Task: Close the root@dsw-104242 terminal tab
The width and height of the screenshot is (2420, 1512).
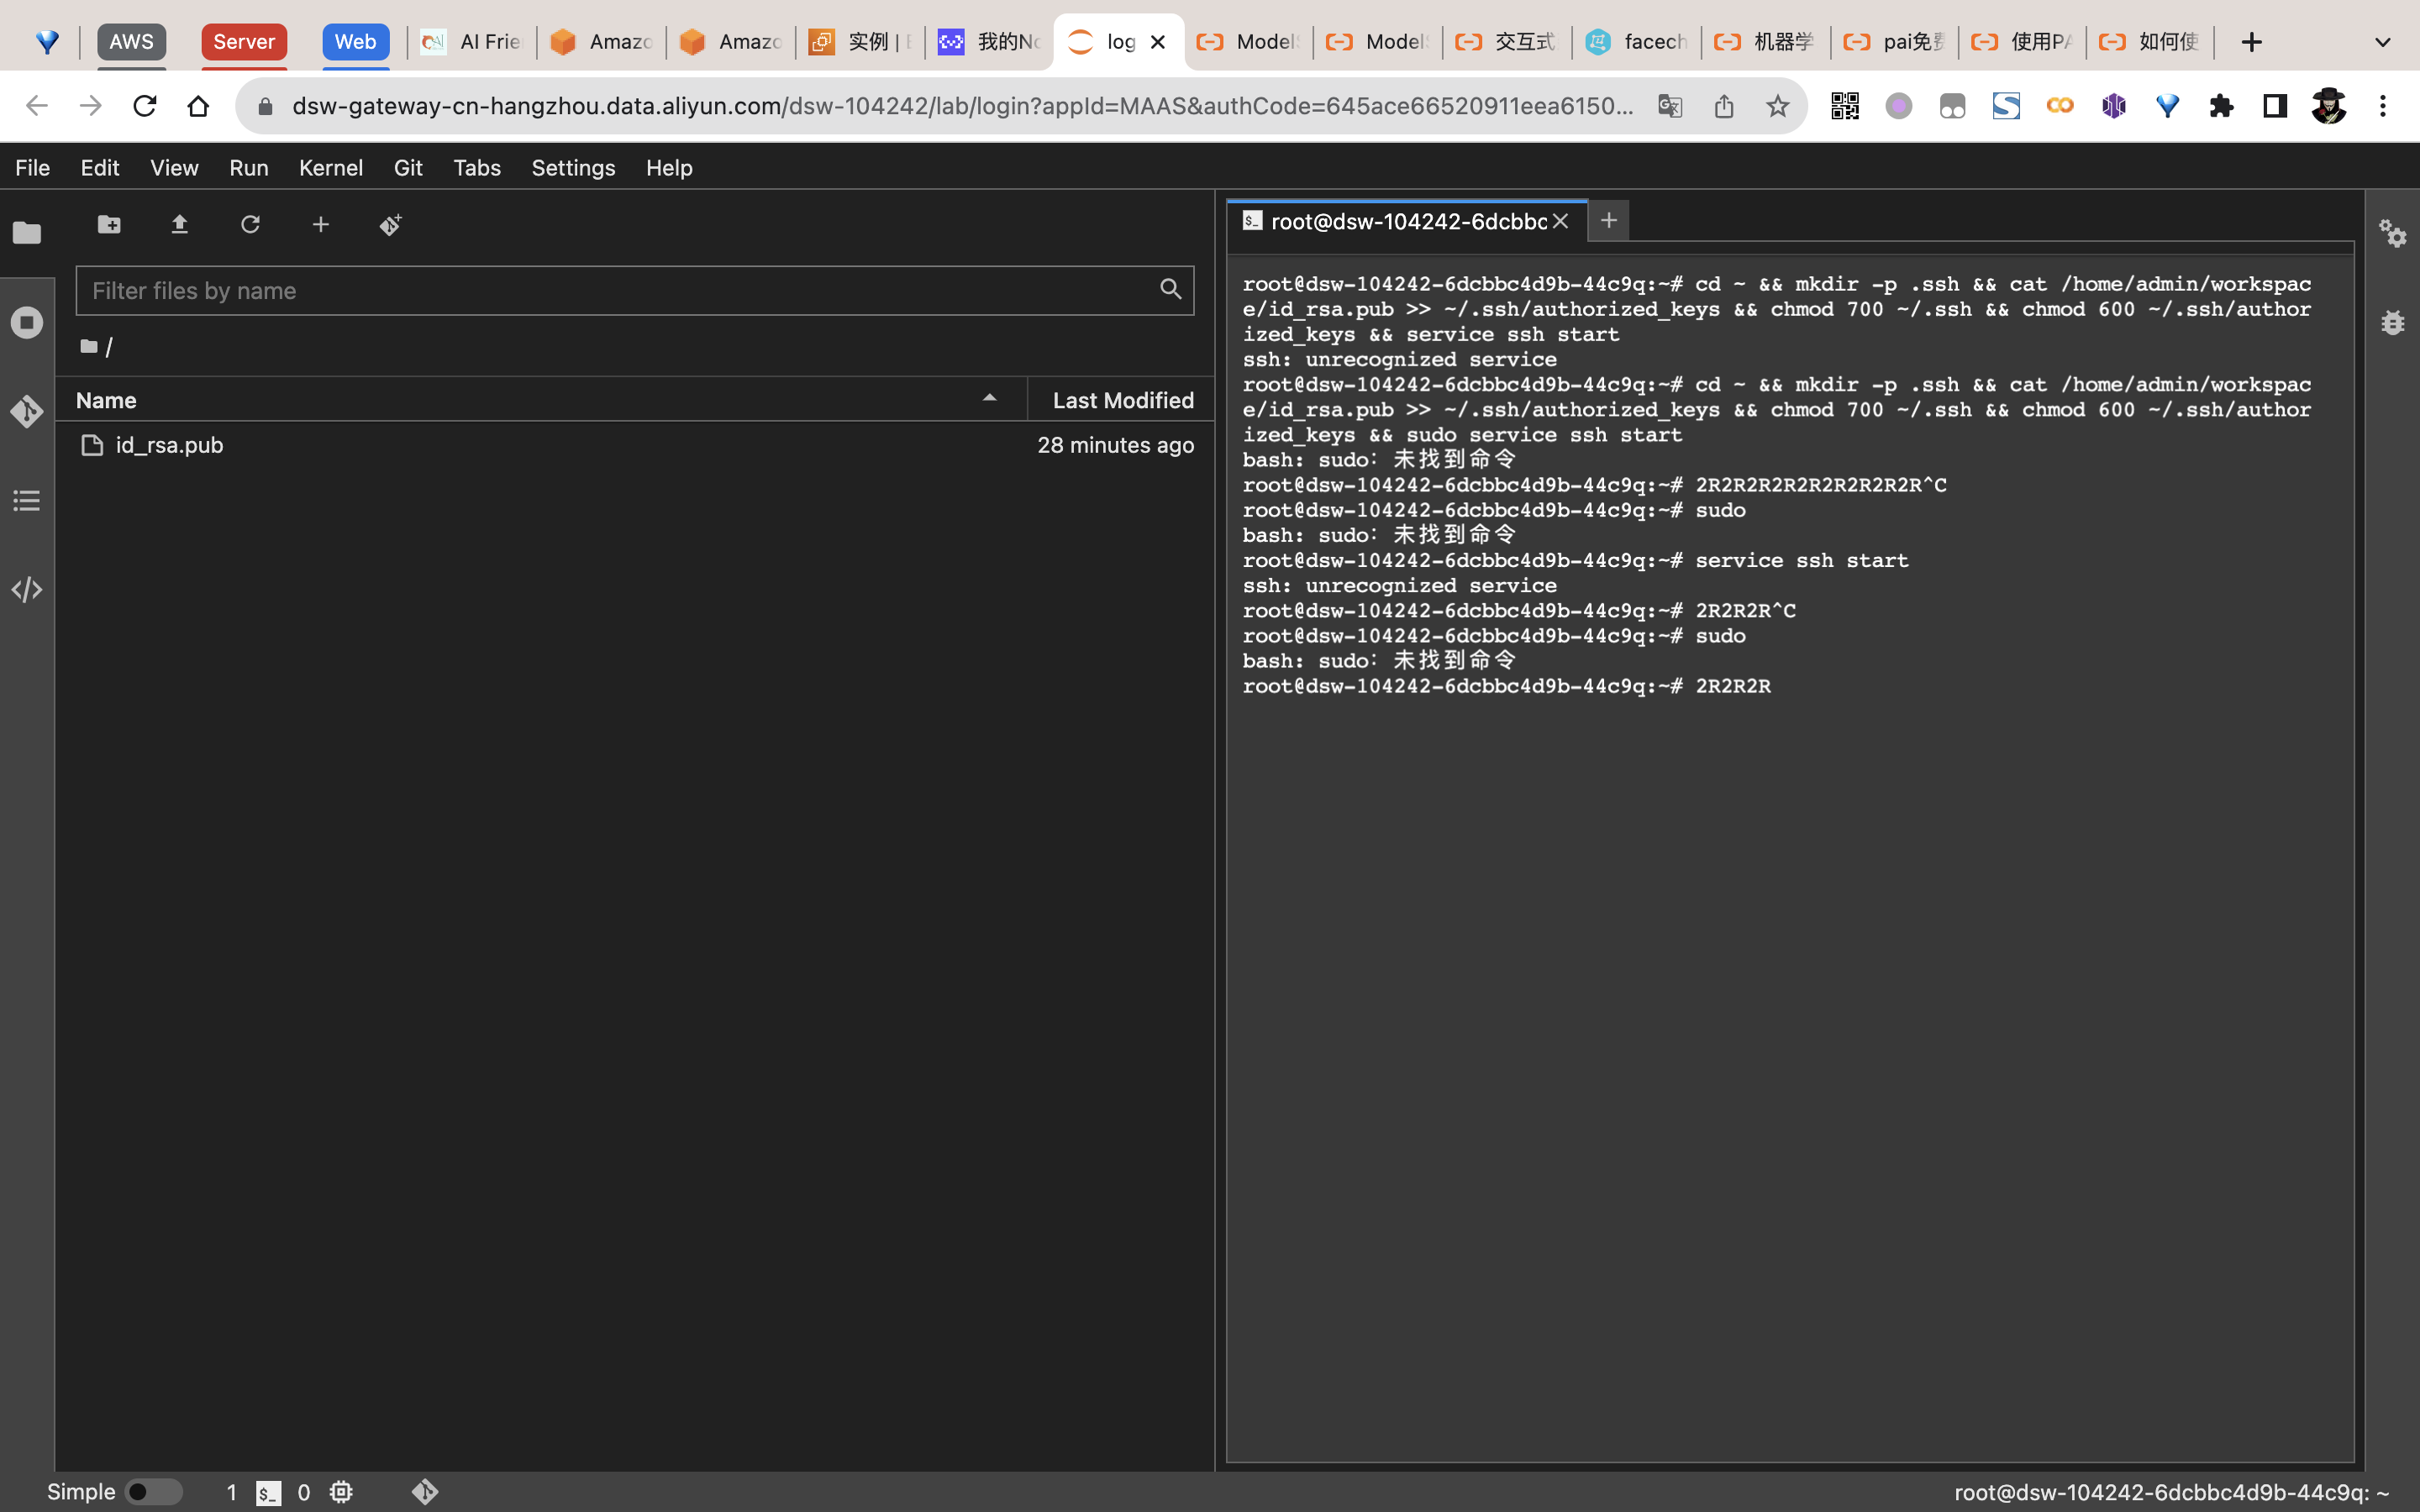Action: pos(1560,221)
